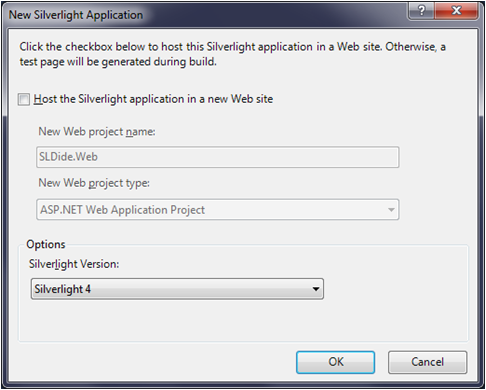Click the instruction text about hosting in Web site
Image resolution: width=486 pixels, height=390 pixels.
pyautogui.click(x=233, y=54)
